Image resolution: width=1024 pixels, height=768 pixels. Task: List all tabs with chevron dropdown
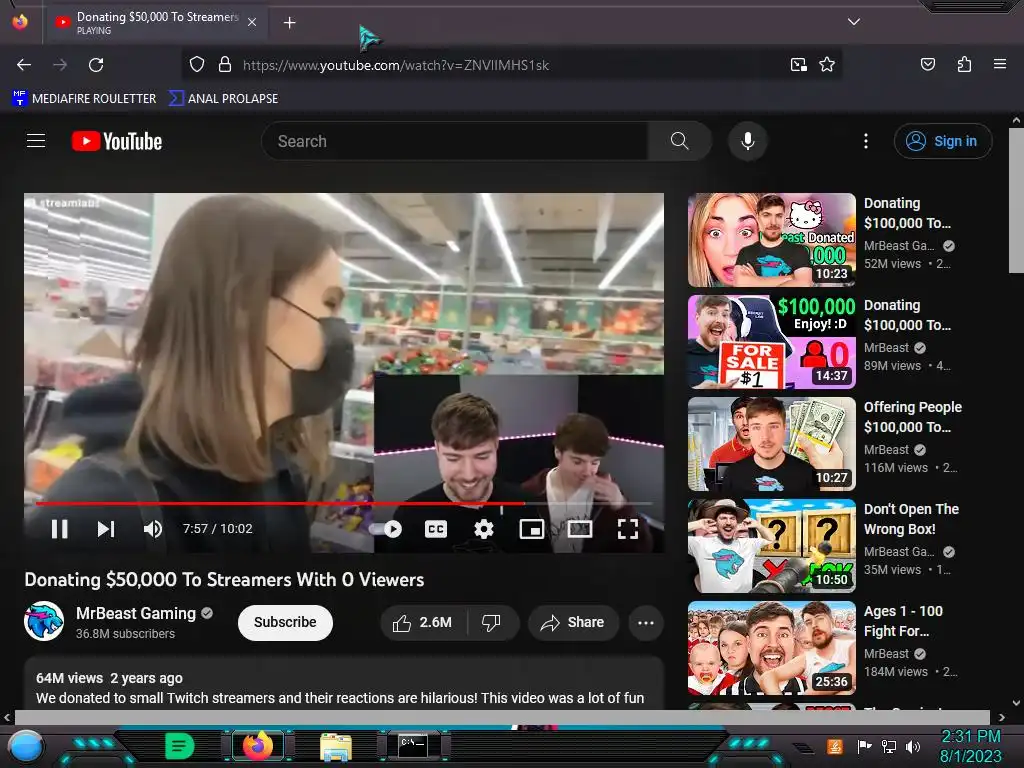pyautogui.click(x=854, y=22)
